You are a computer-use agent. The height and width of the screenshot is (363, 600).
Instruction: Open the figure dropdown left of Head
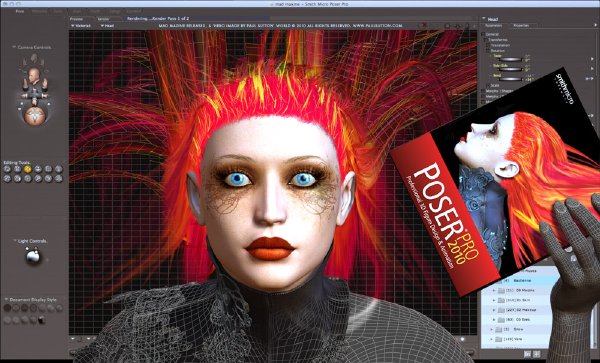pyautogui.click(x=81, y=26)
